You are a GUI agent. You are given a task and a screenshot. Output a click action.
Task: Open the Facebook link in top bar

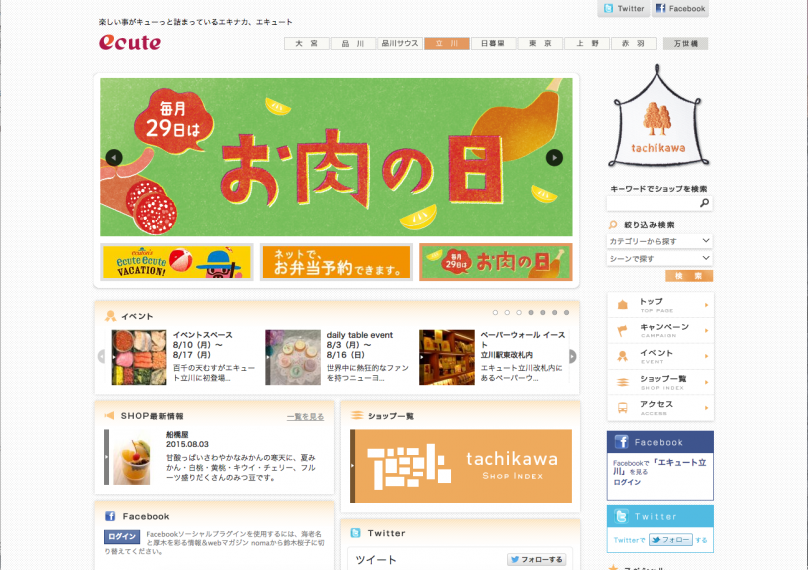coord(680,8)
